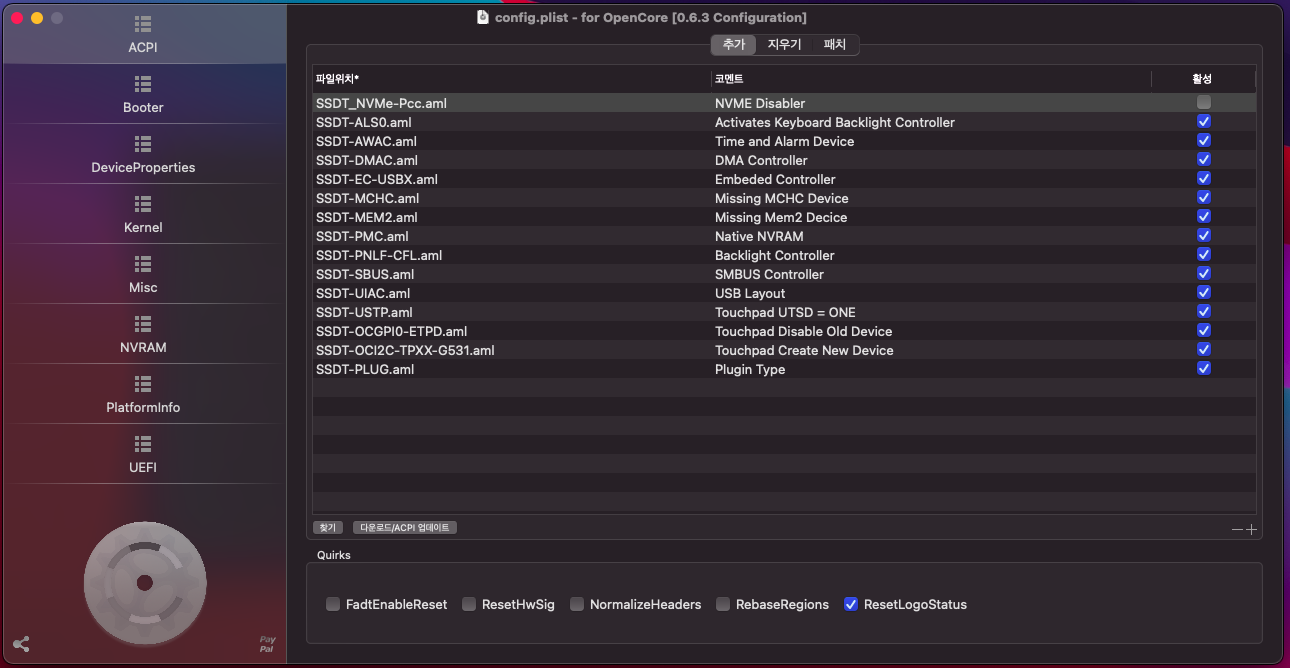Open the Misc section icon
This screenshot has height=668, width=1290.
143,263
